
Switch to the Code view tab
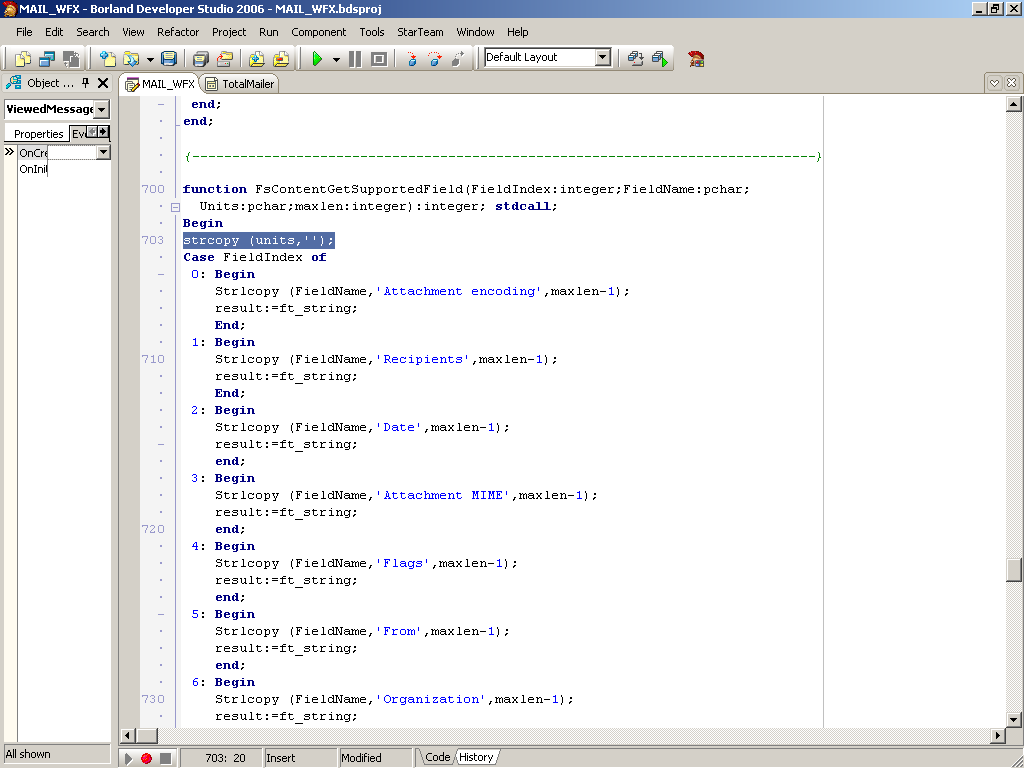click(x=437, y=757)
